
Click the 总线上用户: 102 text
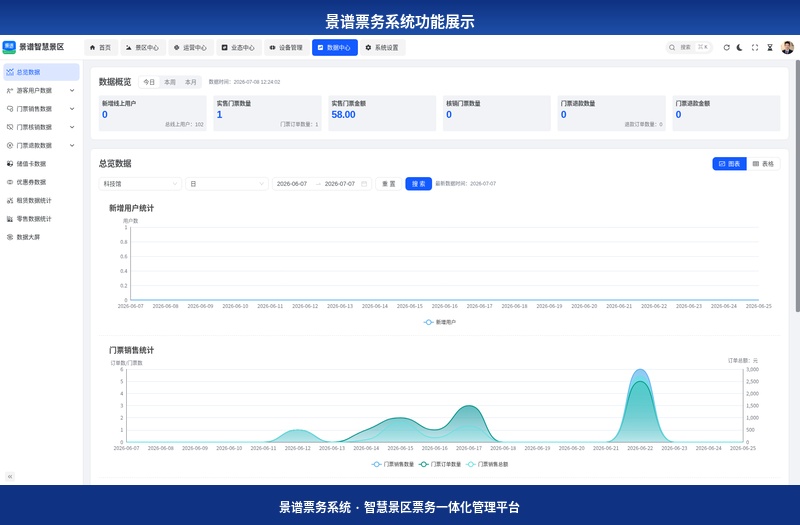(184, 124)
